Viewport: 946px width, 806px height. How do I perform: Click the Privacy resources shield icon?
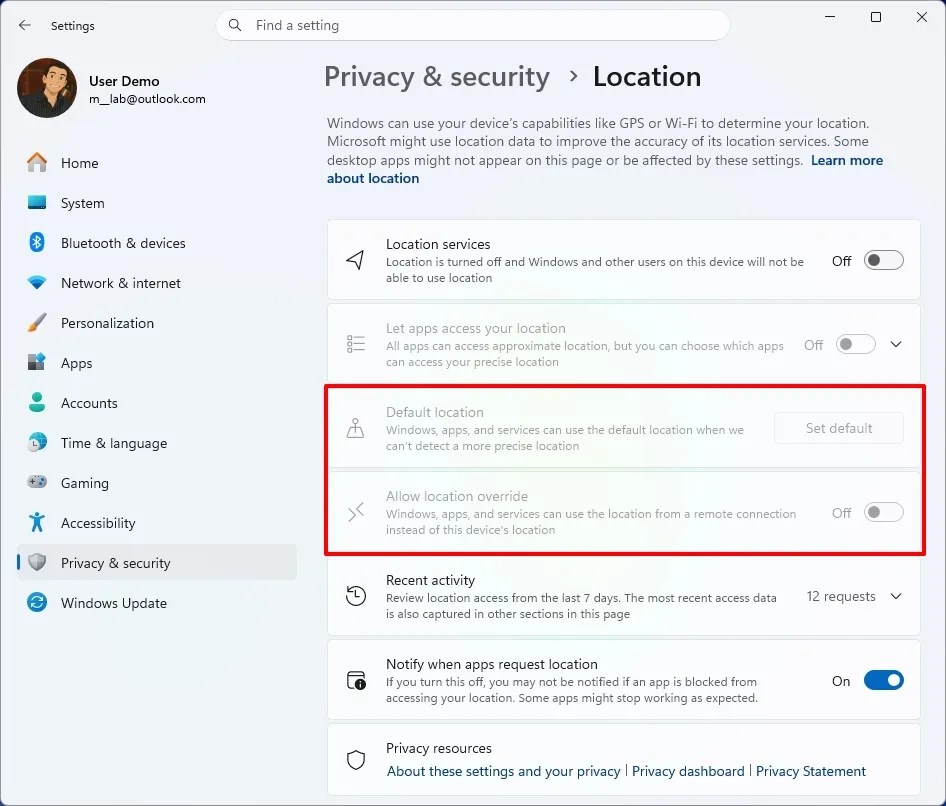(x=355, y=760)
